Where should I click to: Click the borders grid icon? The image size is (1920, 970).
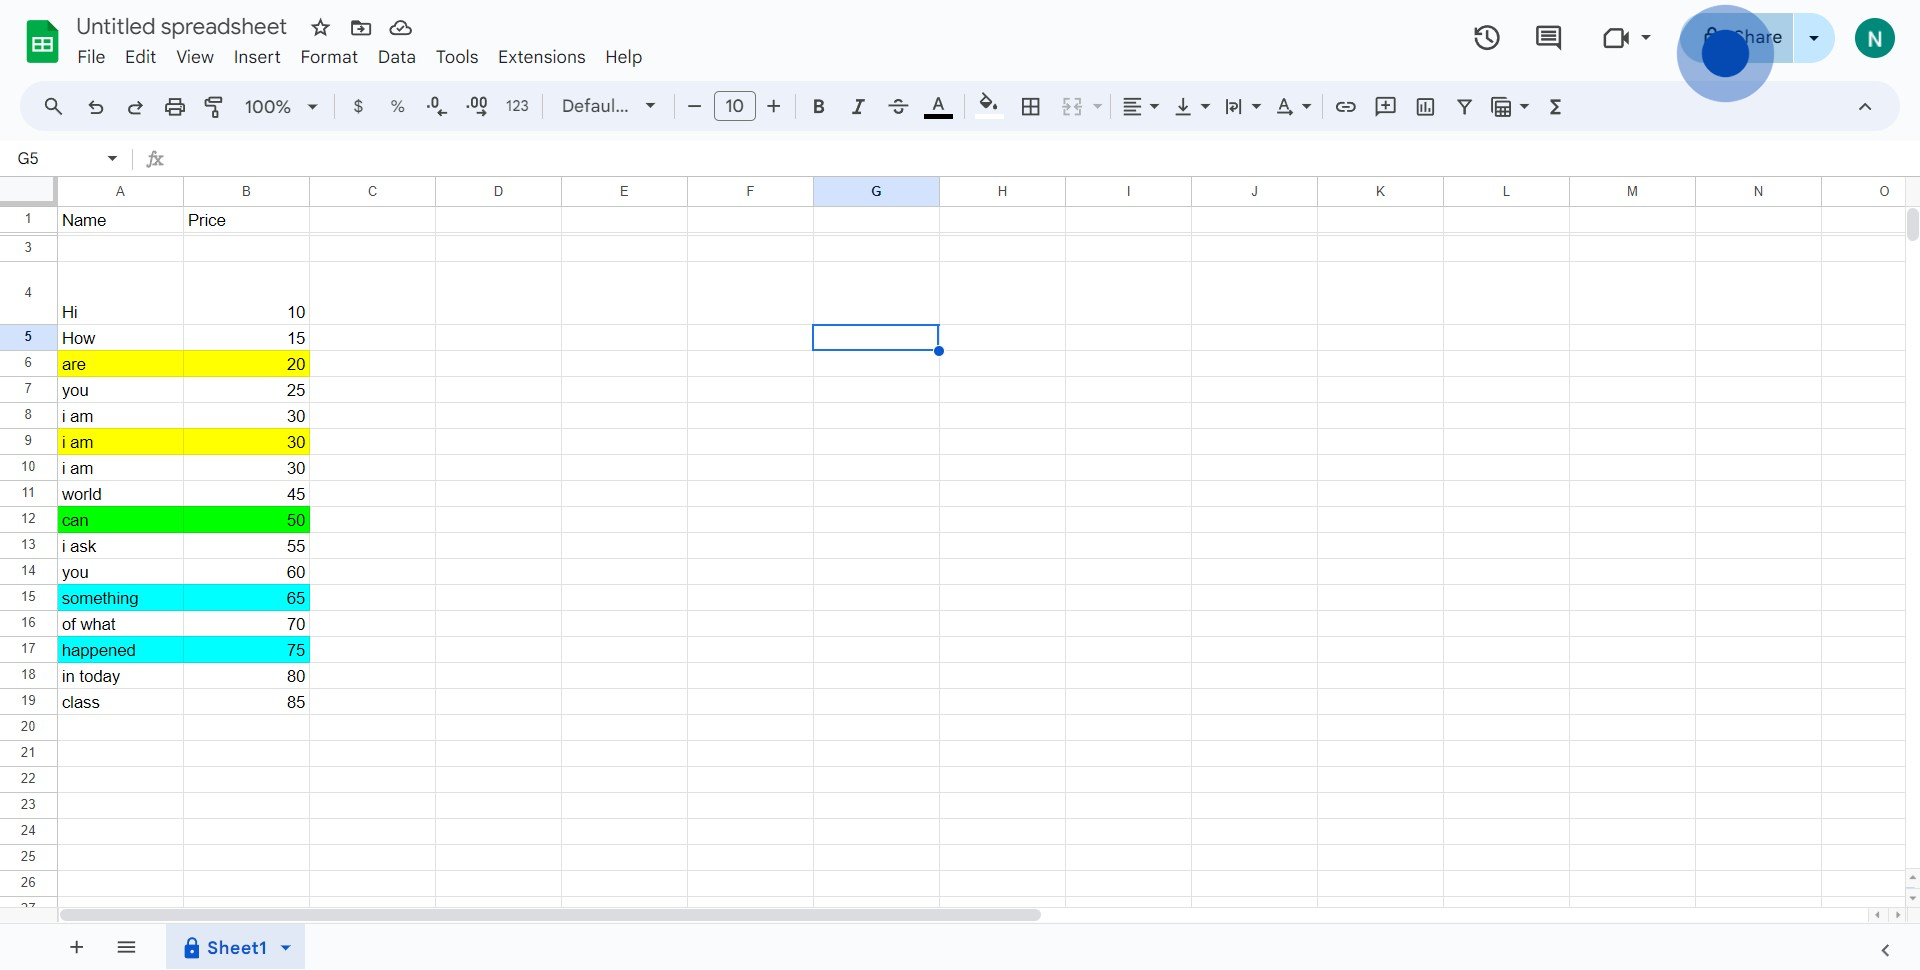tap(1031, 107)
